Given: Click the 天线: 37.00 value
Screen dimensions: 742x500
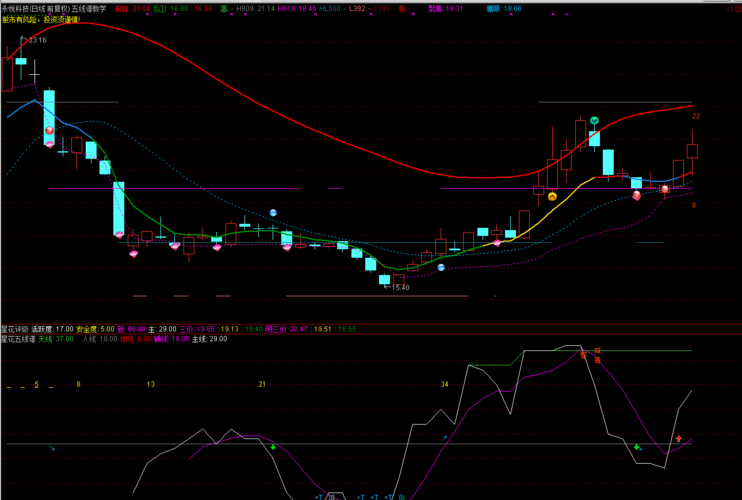Looking at the screenshot, I should (x=56, y=339).
